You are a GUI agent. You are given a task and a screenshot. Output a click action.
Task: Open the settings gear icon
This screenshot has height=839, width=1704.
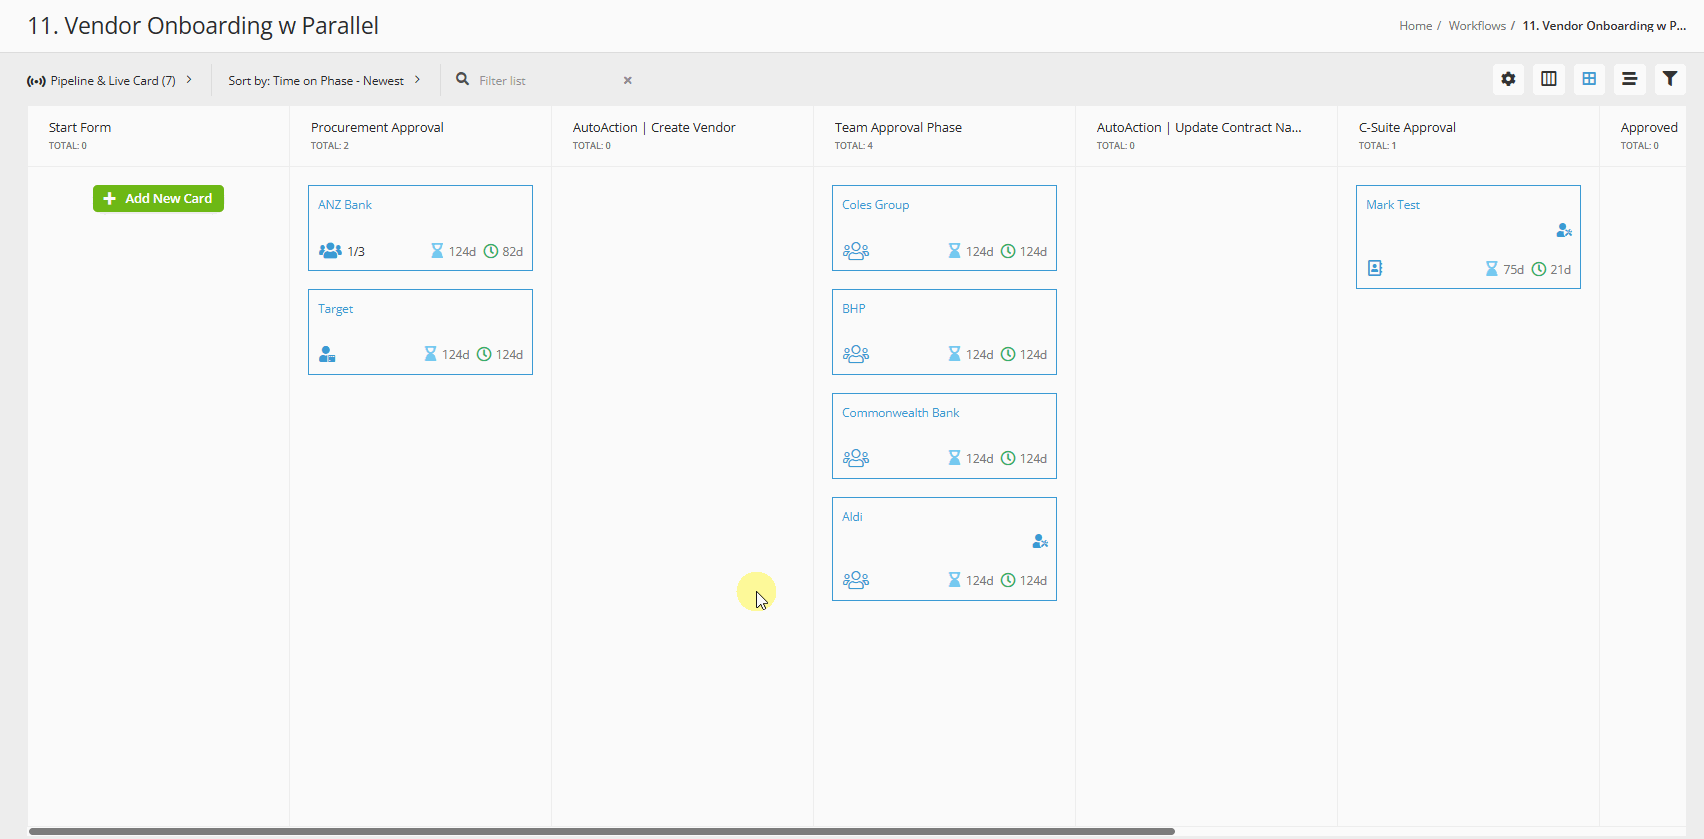click(1508, 79)
